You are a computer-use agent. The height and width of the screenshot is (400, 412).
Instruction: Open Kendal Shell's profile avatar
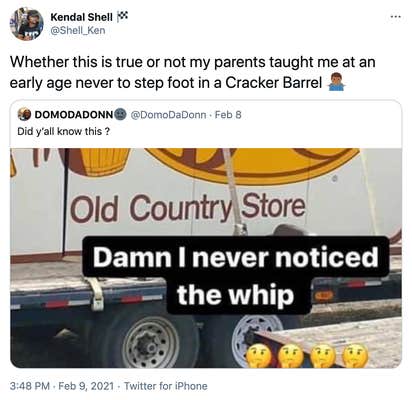coord(26,23)
